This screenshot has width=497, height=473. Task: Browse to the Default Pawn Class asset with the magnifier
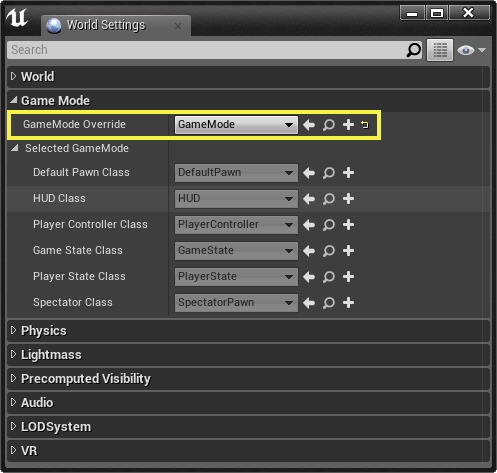(x=329, y=173)
